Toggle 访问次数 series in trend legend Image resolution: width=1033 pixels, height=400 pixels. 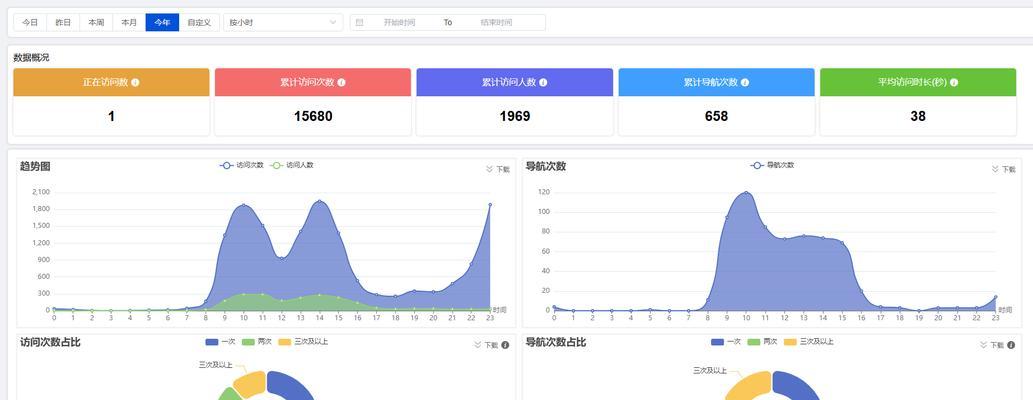242,165
